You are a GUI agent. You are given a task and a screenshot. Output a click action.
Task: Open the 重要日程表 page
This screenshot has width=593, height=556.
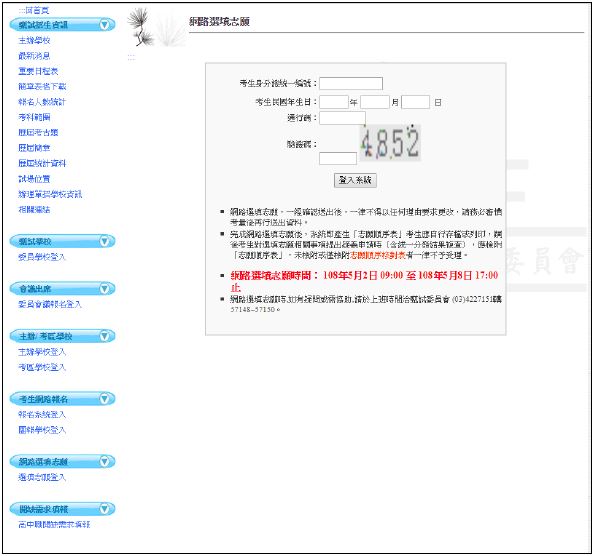point(38,71)
